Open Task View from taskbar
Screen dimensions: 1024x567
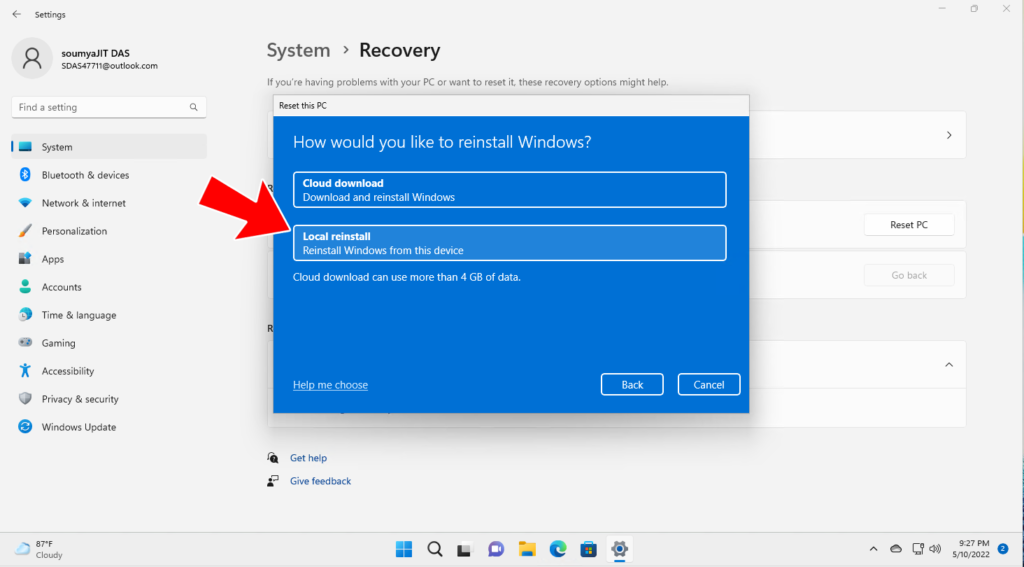[x=464, y=549]
